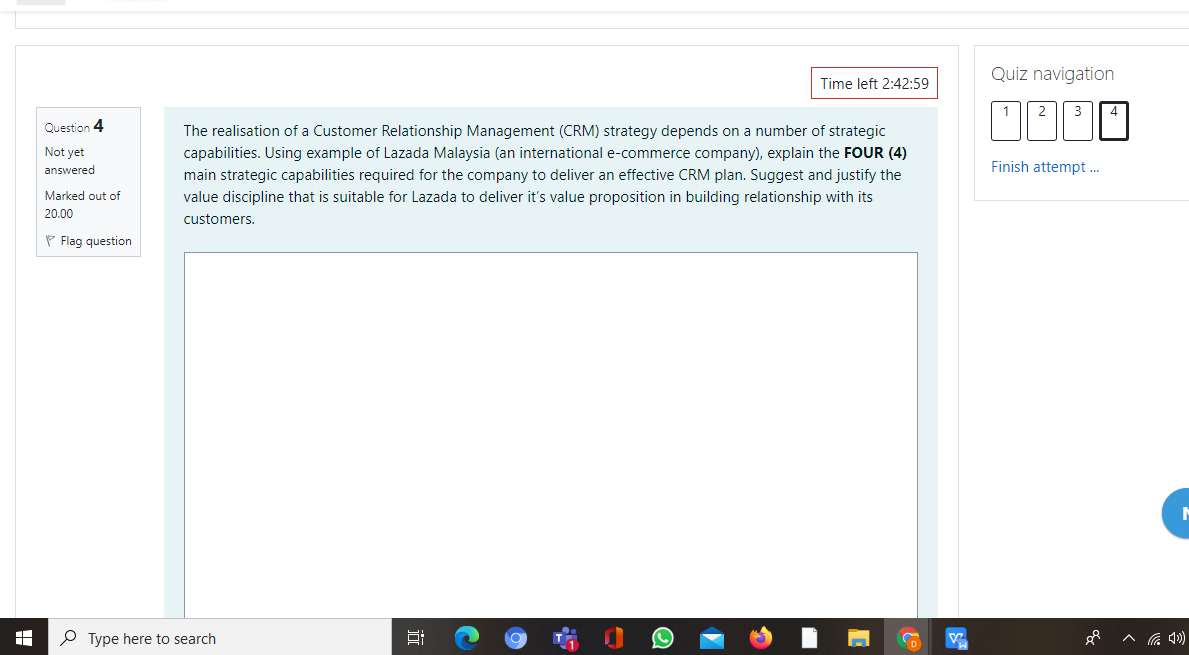Show hidden system tray icons
This screenshot has width=1189, height=655.
(x=1128, y=638)
